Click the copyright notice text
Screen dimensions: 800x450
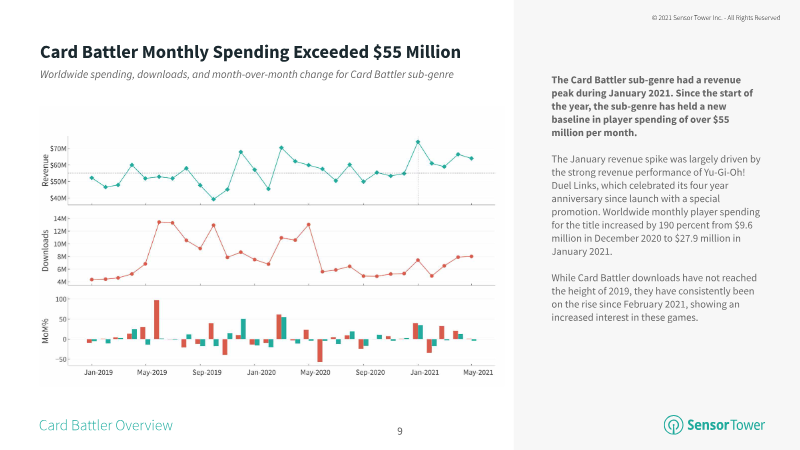(716, 17)
